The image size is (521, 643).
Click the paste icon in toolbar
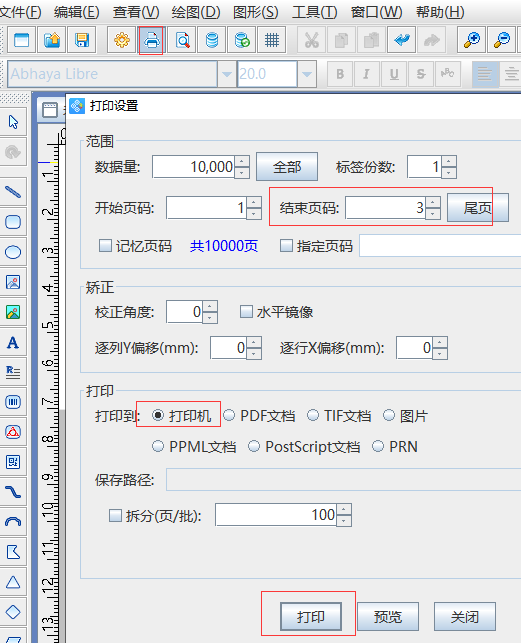(x=372, y=40)
